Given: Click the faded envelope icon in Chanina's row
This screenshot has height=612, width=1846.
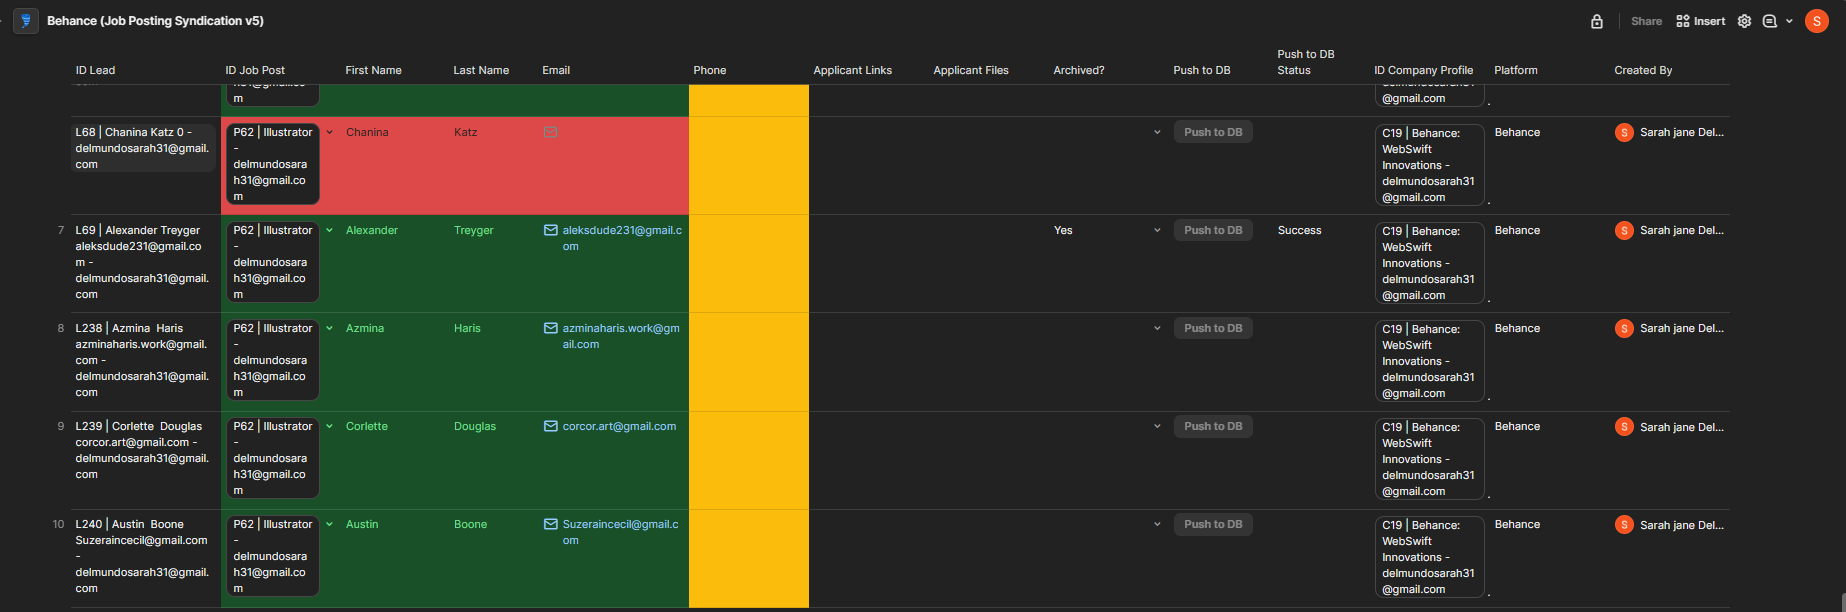Looking at the screenshot, I should click(x=551, y=132).
